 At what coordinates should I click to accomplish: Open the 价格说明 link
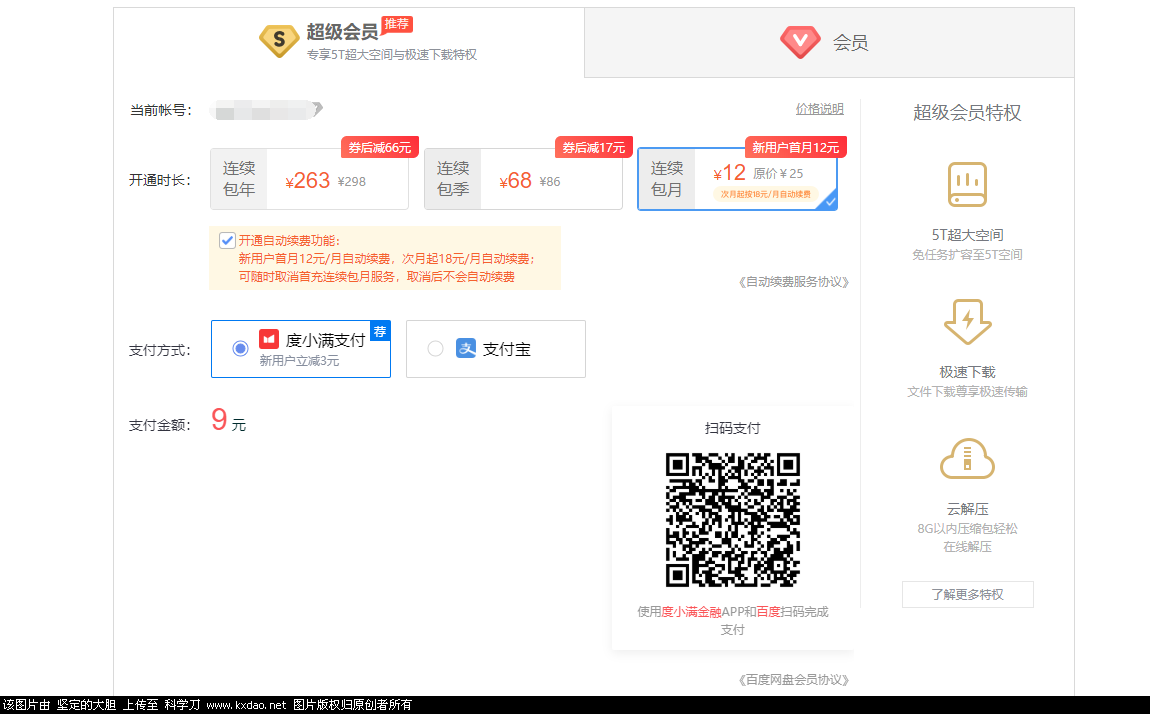tap(819, 109)
